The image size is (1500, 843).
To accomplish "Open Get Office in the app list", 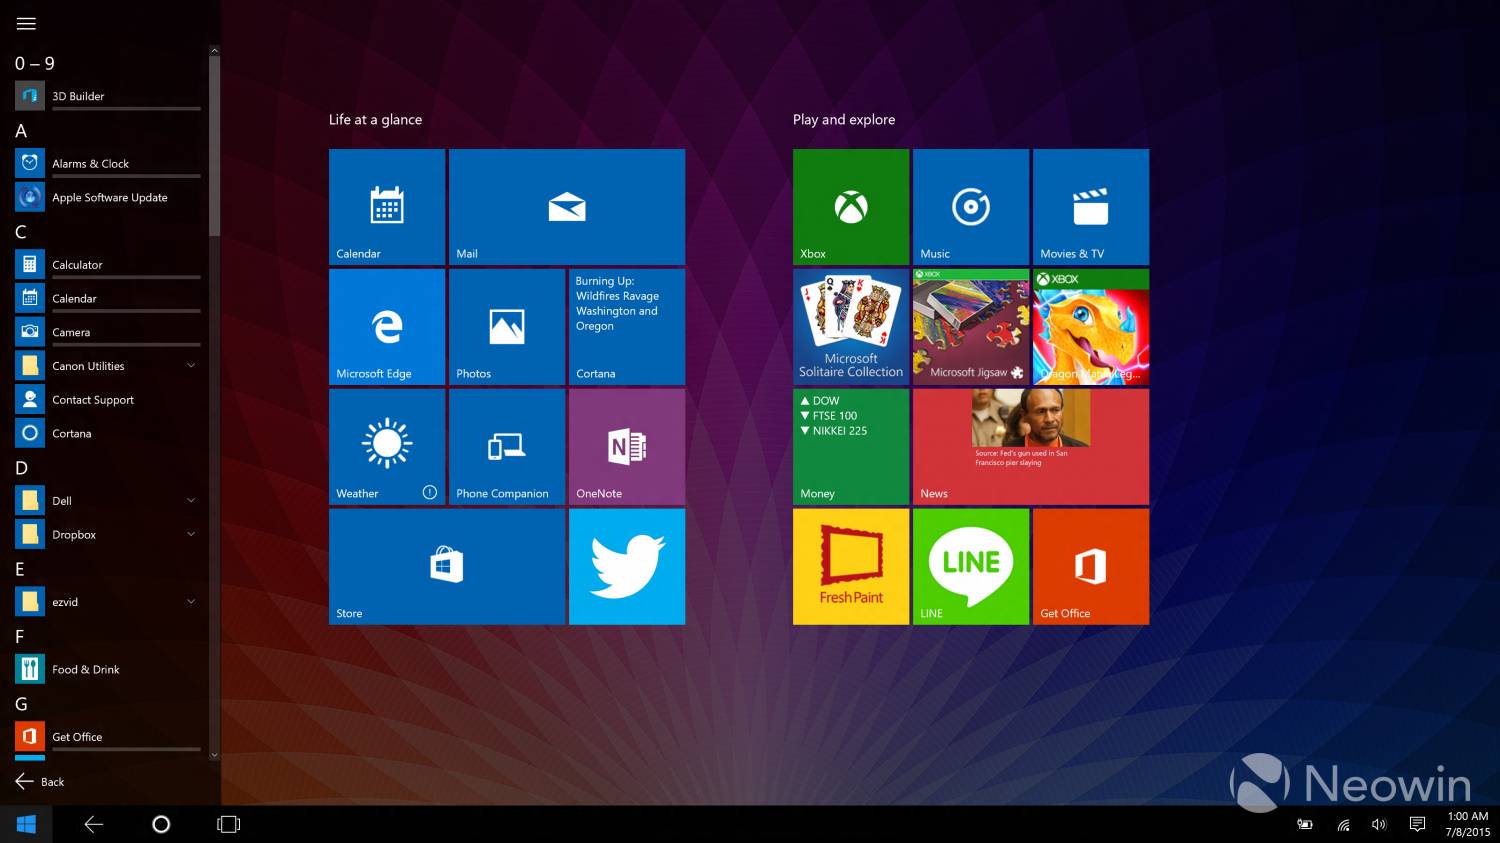I will pyautogui.click(x=108, y=736).
